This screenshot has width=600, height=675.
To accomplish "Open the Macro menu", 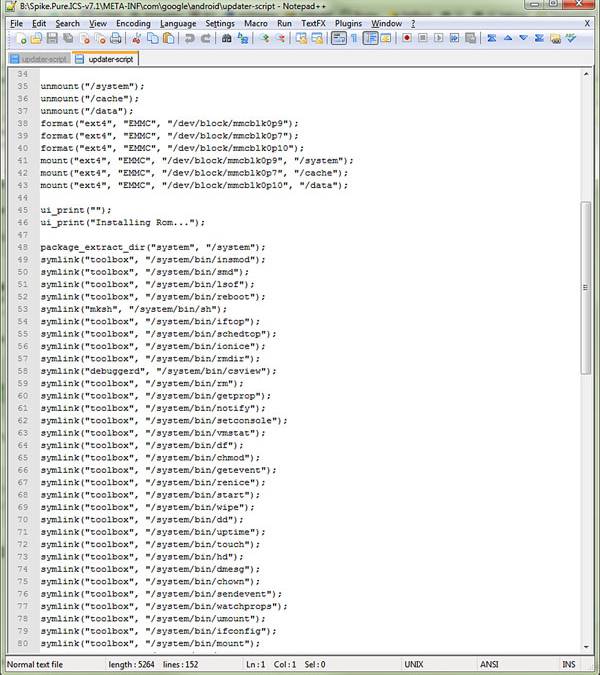I will 256,24.
